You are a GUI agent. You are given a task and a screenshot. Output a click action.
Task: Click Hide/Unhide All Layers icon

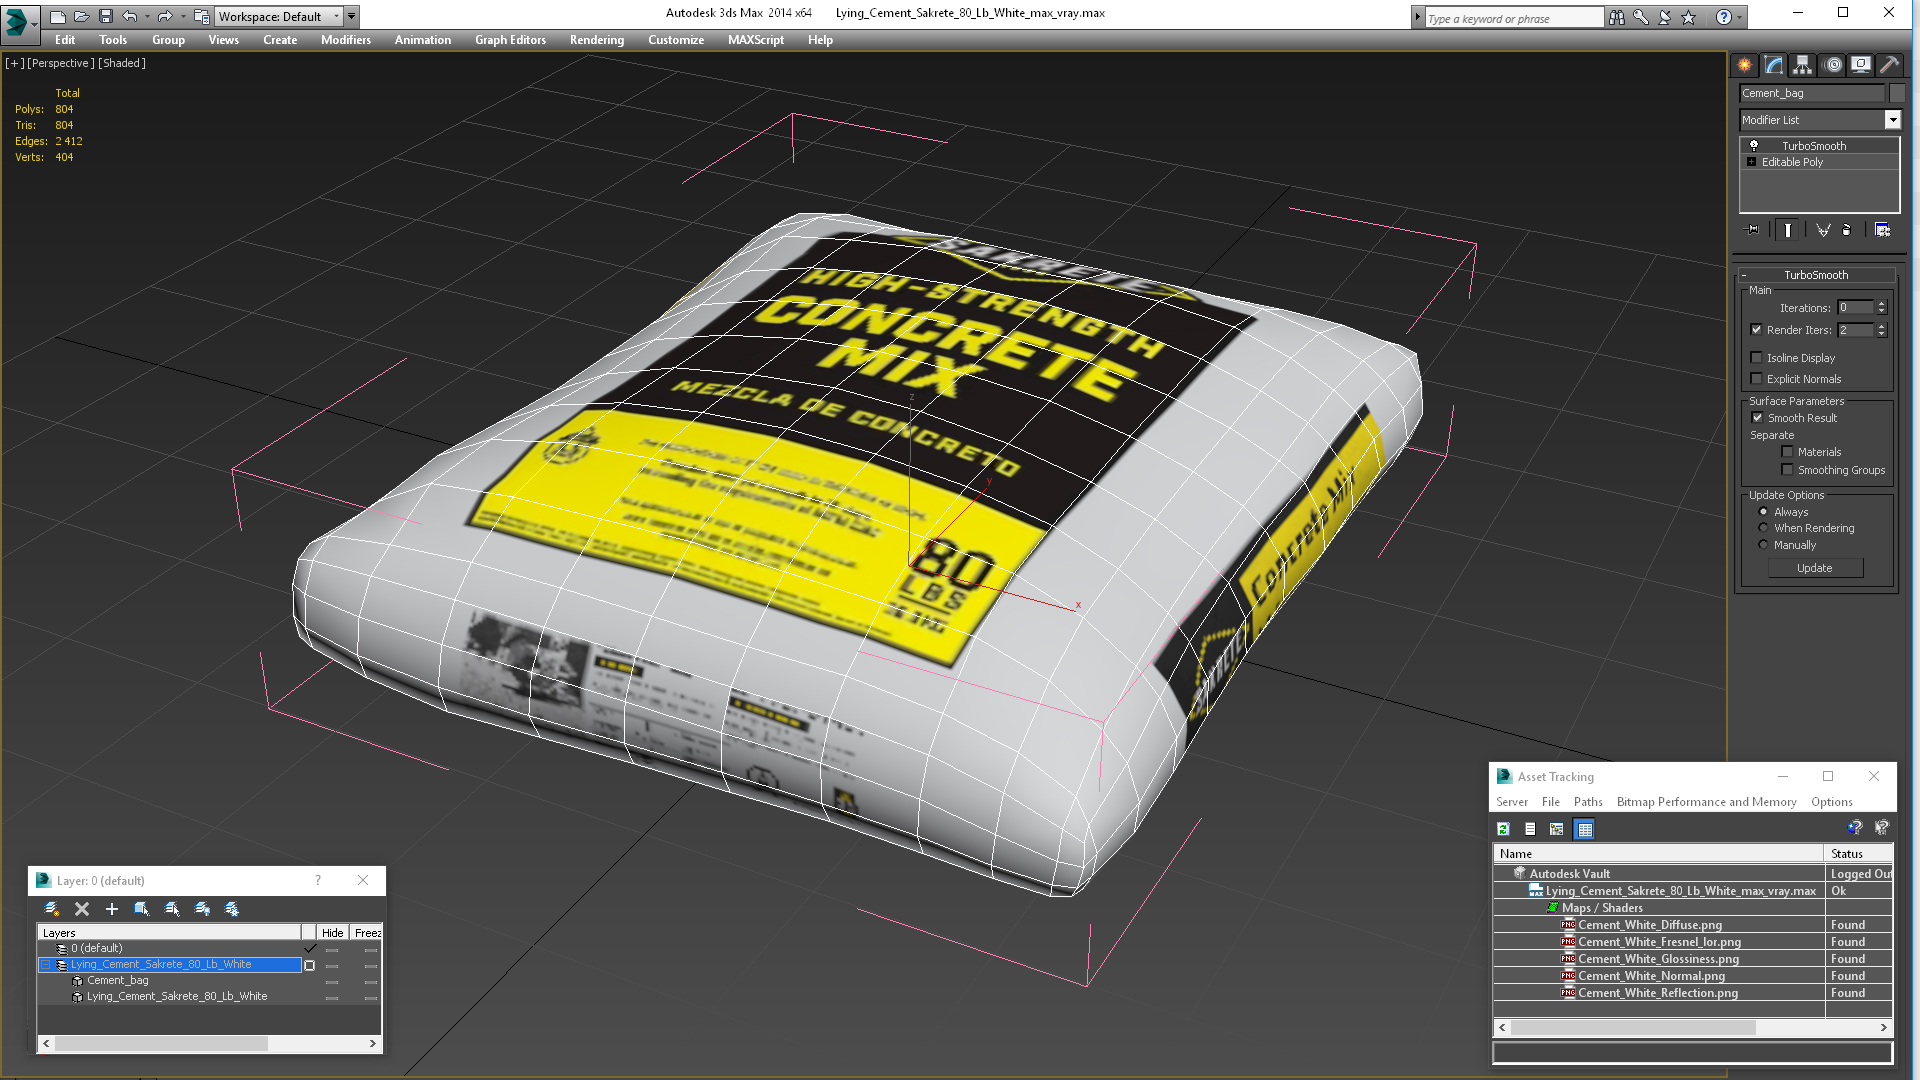tap(202, 909)
